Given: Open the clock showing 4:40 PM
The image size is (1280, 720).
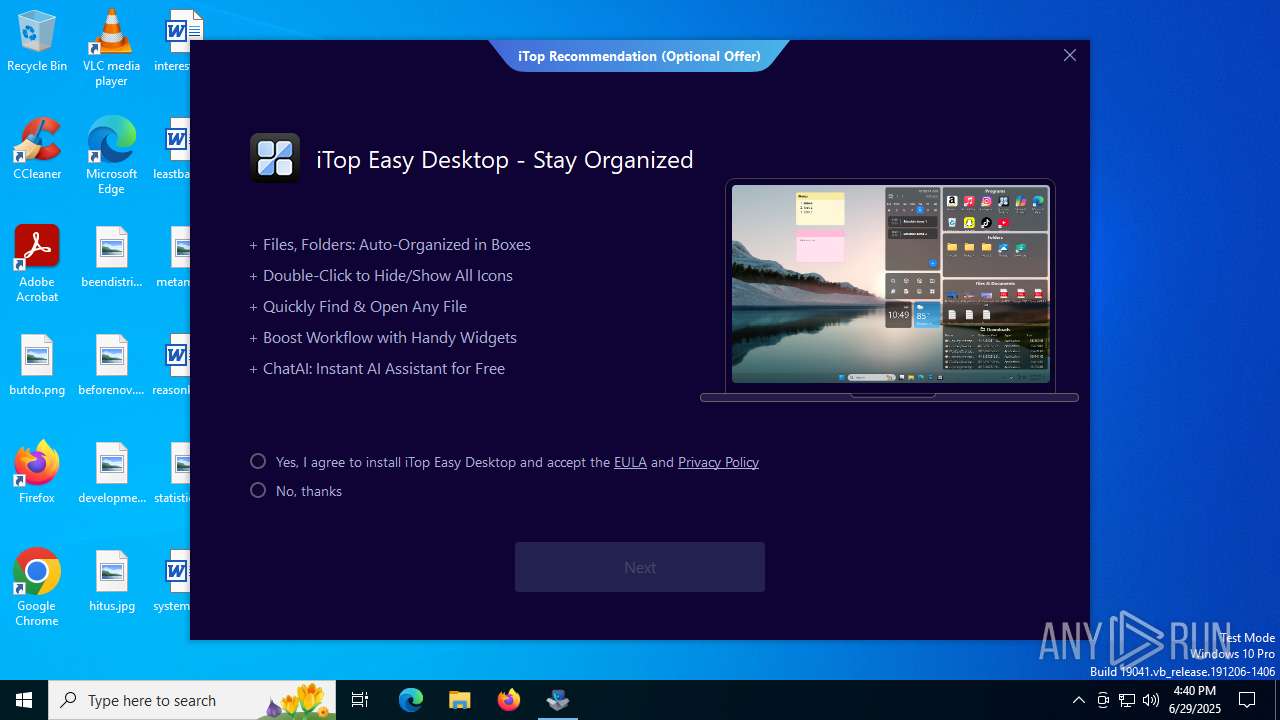Looking at the screenshot, I should click(1195, 700).
